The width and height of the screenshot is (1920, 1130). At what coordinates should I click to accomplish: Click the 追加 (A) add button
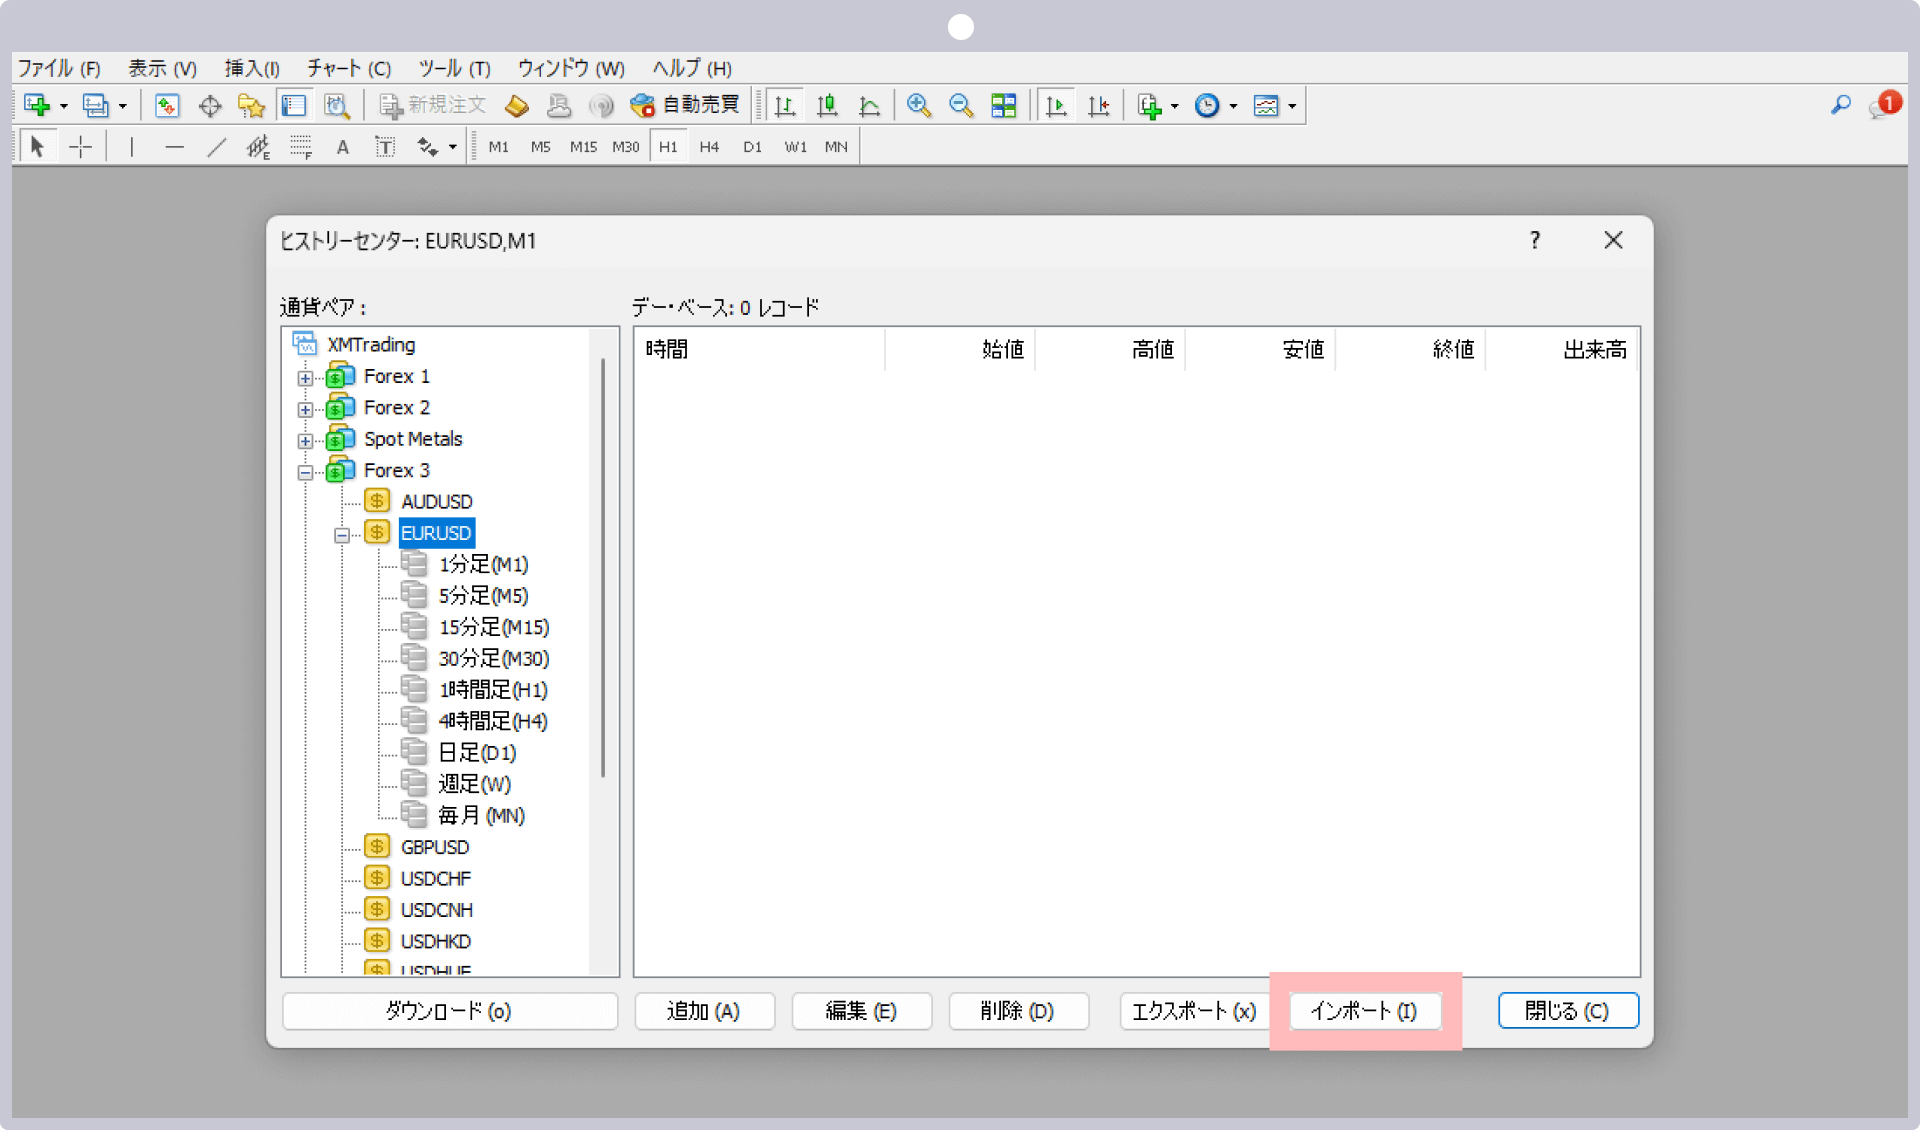(x=704, y=1011)
